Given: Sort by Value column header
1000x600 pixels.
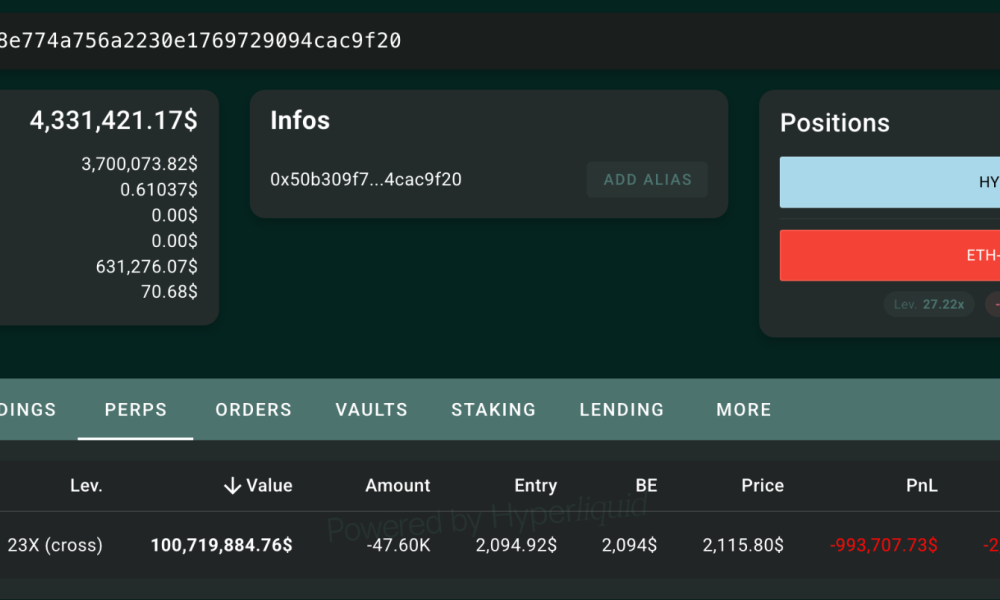Looking at the screenshot, I should 258,486.
